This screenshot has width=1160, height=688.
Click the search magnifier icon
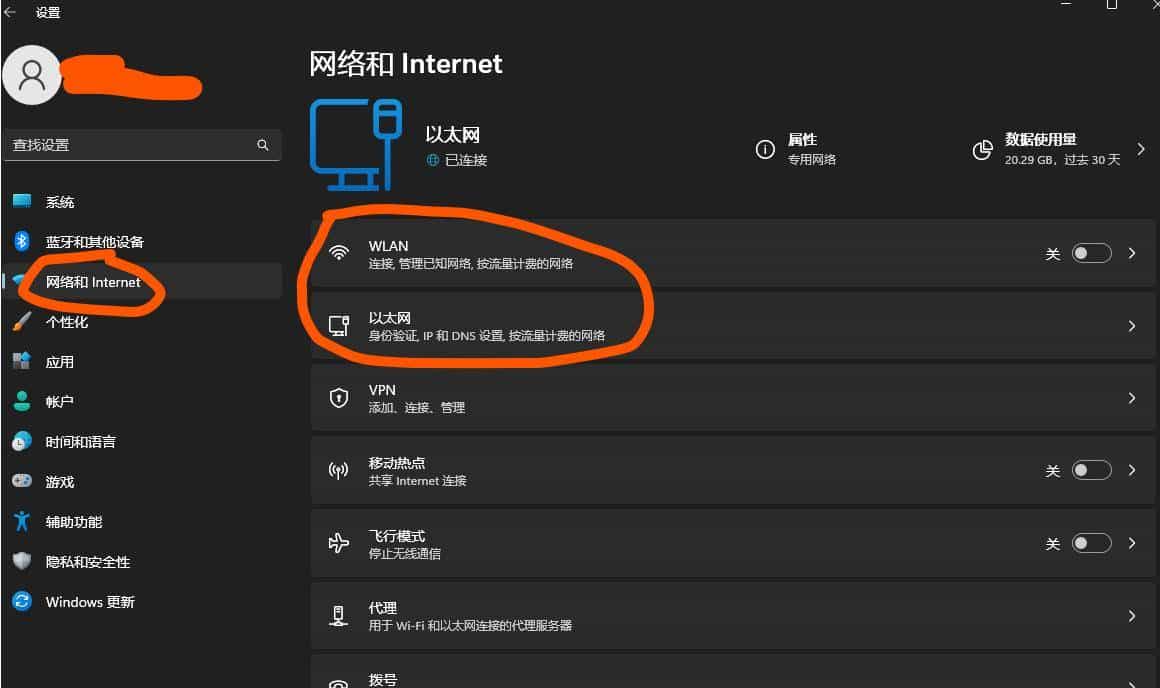tap(263, 145)
